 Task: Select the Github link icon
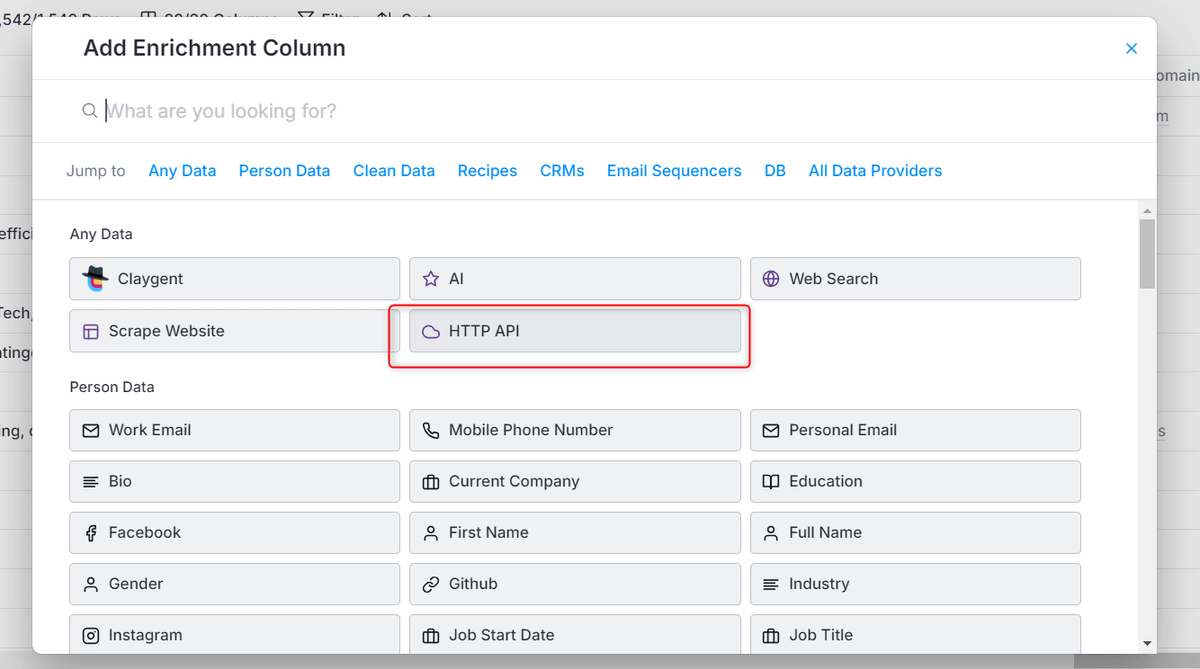point(431,584)
